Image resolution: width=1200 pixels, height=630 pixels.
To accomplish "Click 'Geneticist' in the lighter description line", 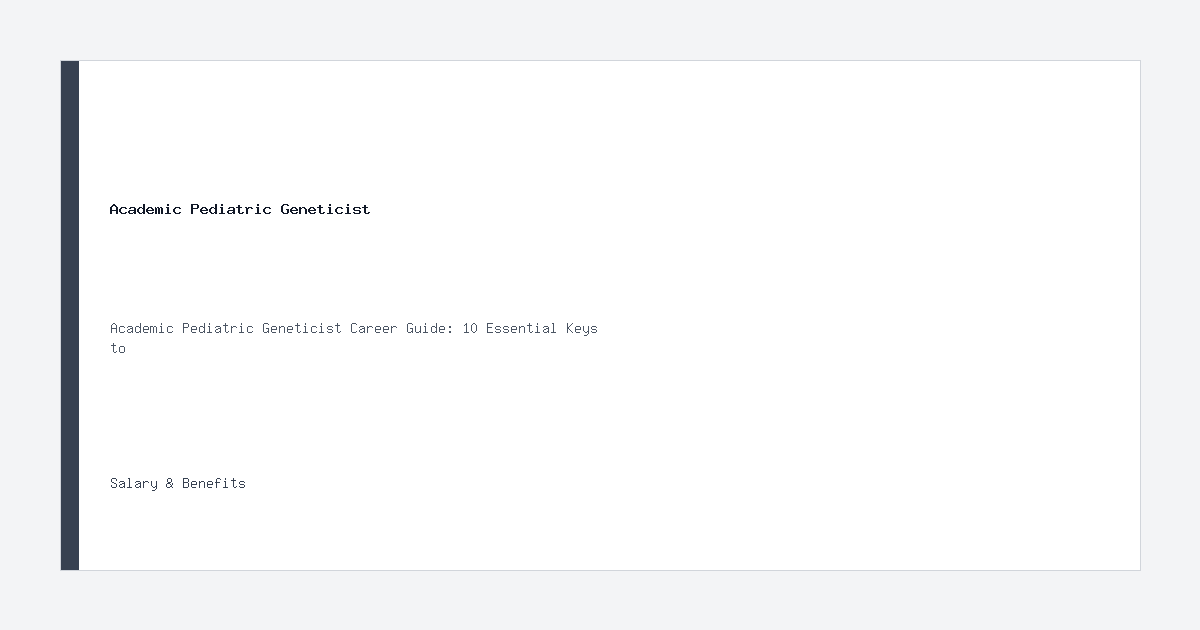I will click(x=302, y=328).
